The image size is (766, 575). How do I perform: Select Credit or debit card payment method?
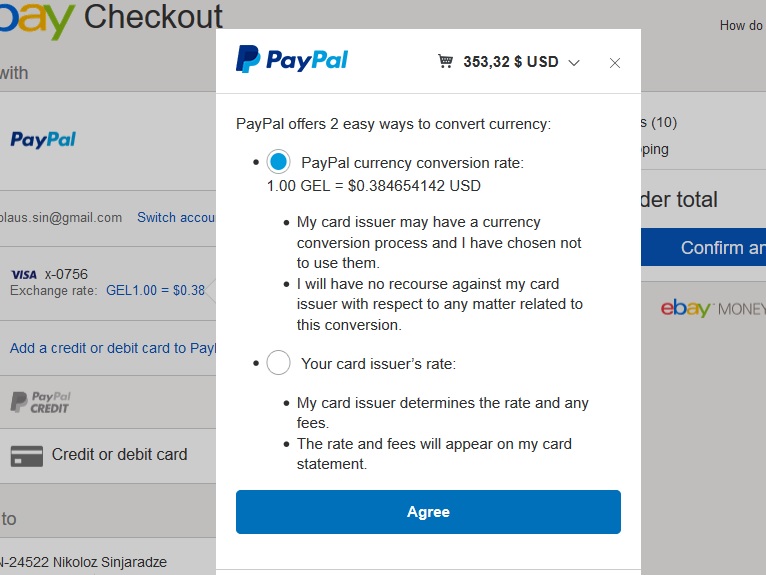[119, 455]
